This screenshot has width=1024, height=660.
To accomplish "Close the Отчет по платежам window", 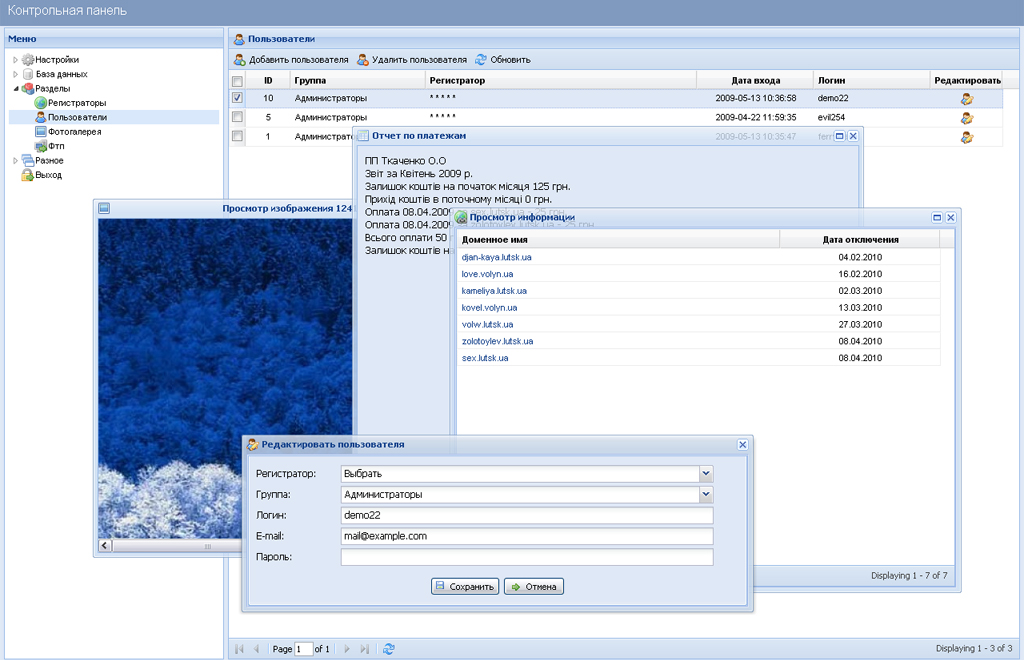I will point(853,136).
